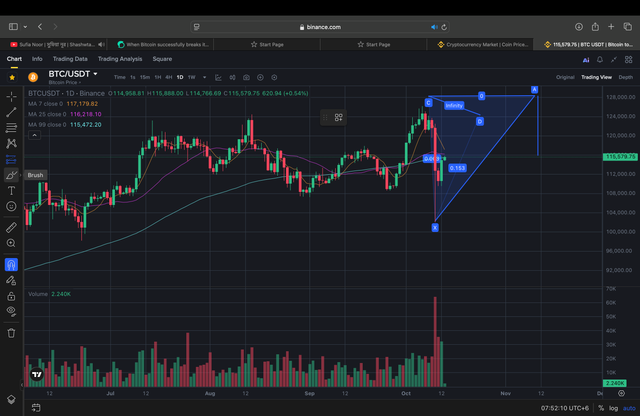Click the binance.com address bar
This screenshot has width=640, height=416.
tap(320, 27)
